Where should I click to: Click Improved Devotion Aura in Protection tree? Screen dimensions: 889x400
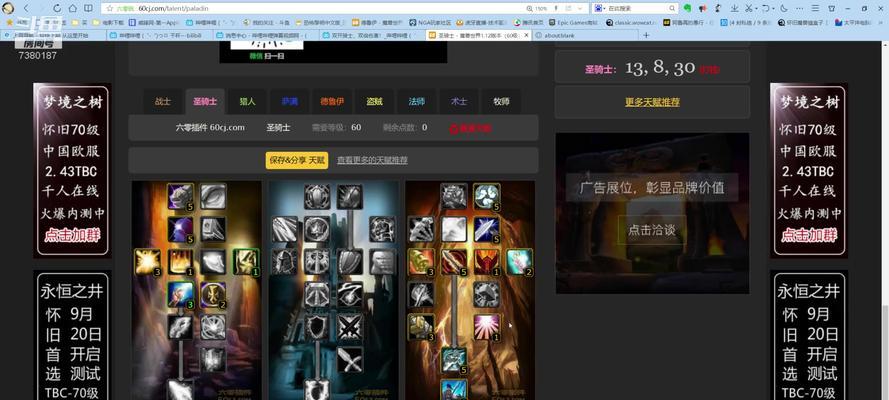317,197
